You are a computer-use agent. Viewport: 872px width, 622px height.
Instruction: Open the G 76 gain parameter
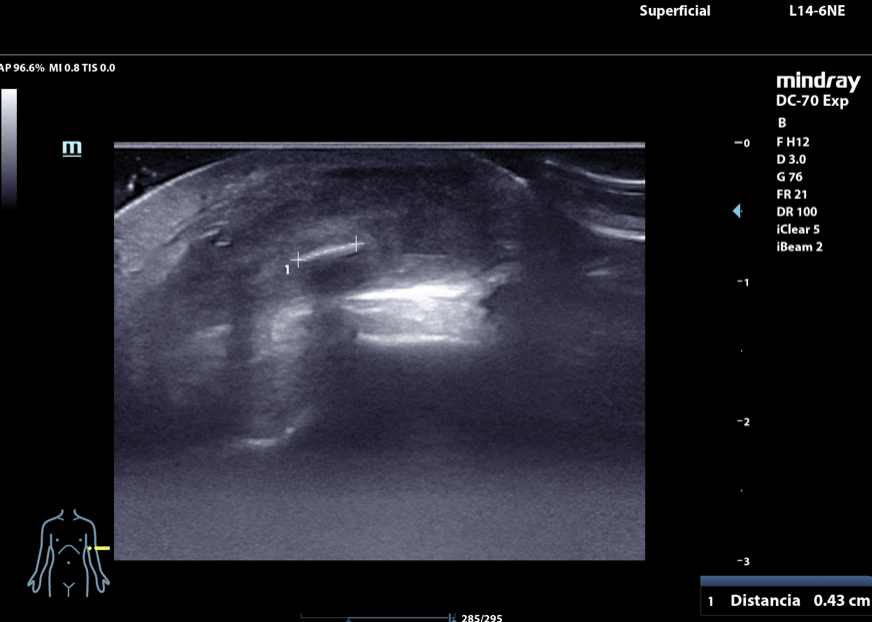[789, 177]
